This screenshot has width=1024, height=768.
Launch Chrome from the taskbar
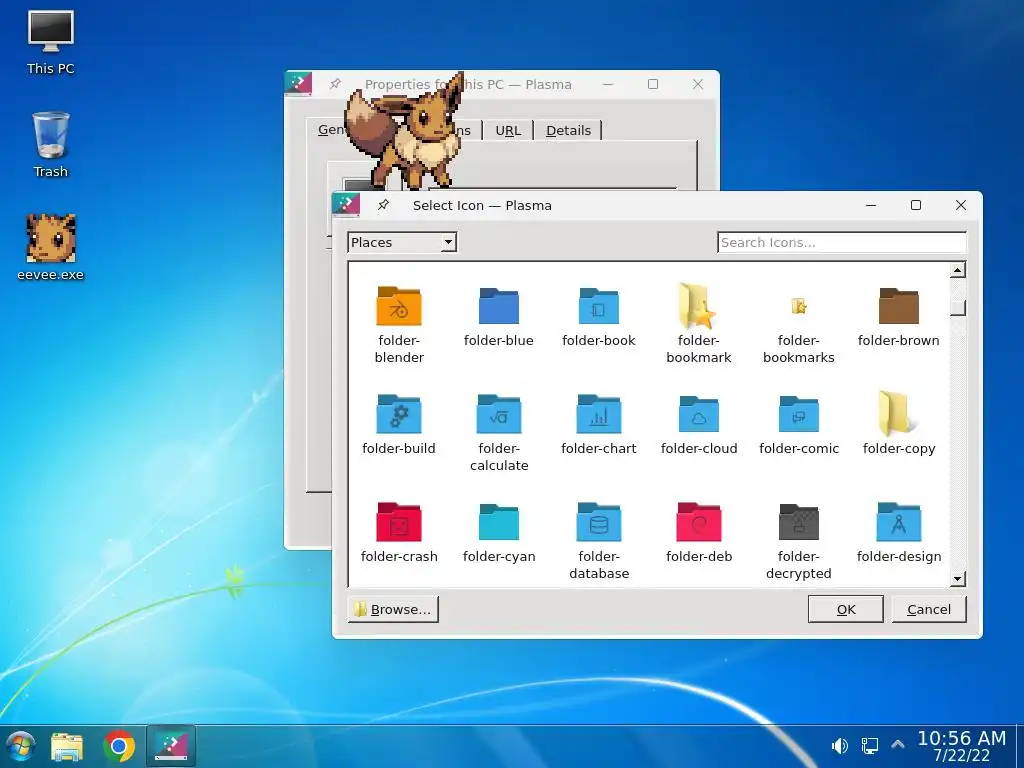[x=119, y=746]
